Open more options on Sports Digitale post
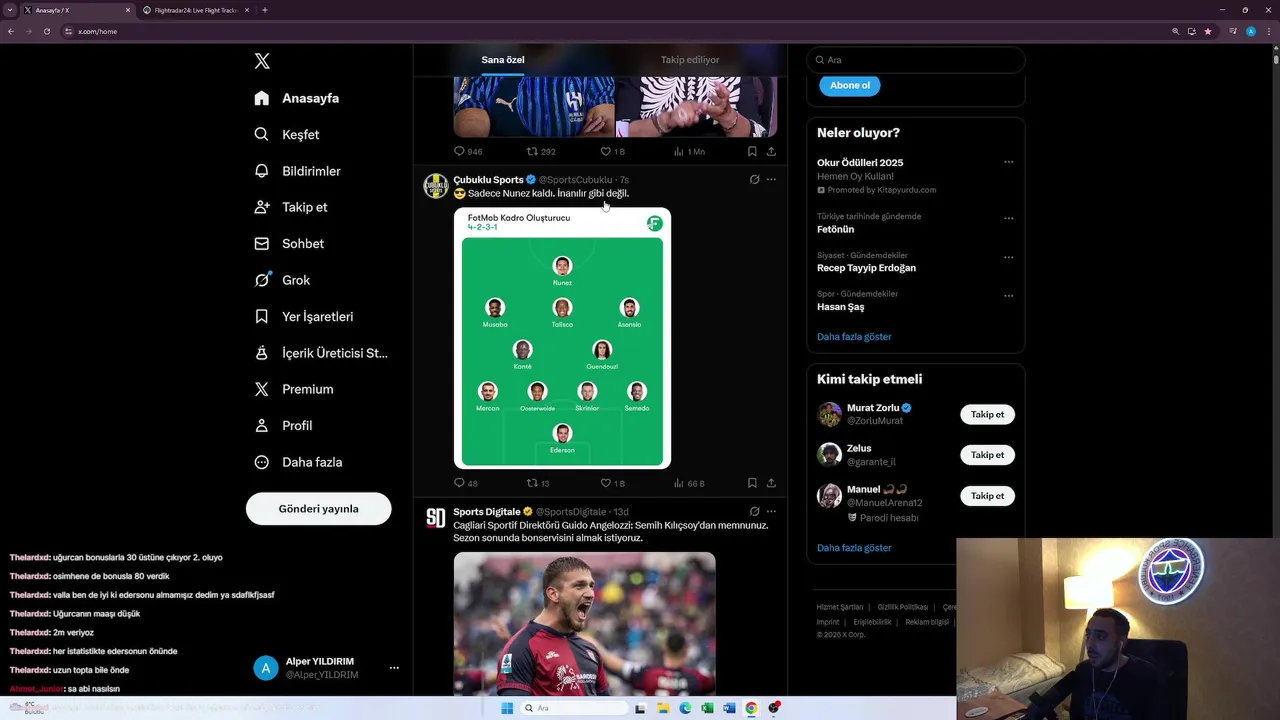The height and width of the screenshot is (720, 1280). coord(771,512)
